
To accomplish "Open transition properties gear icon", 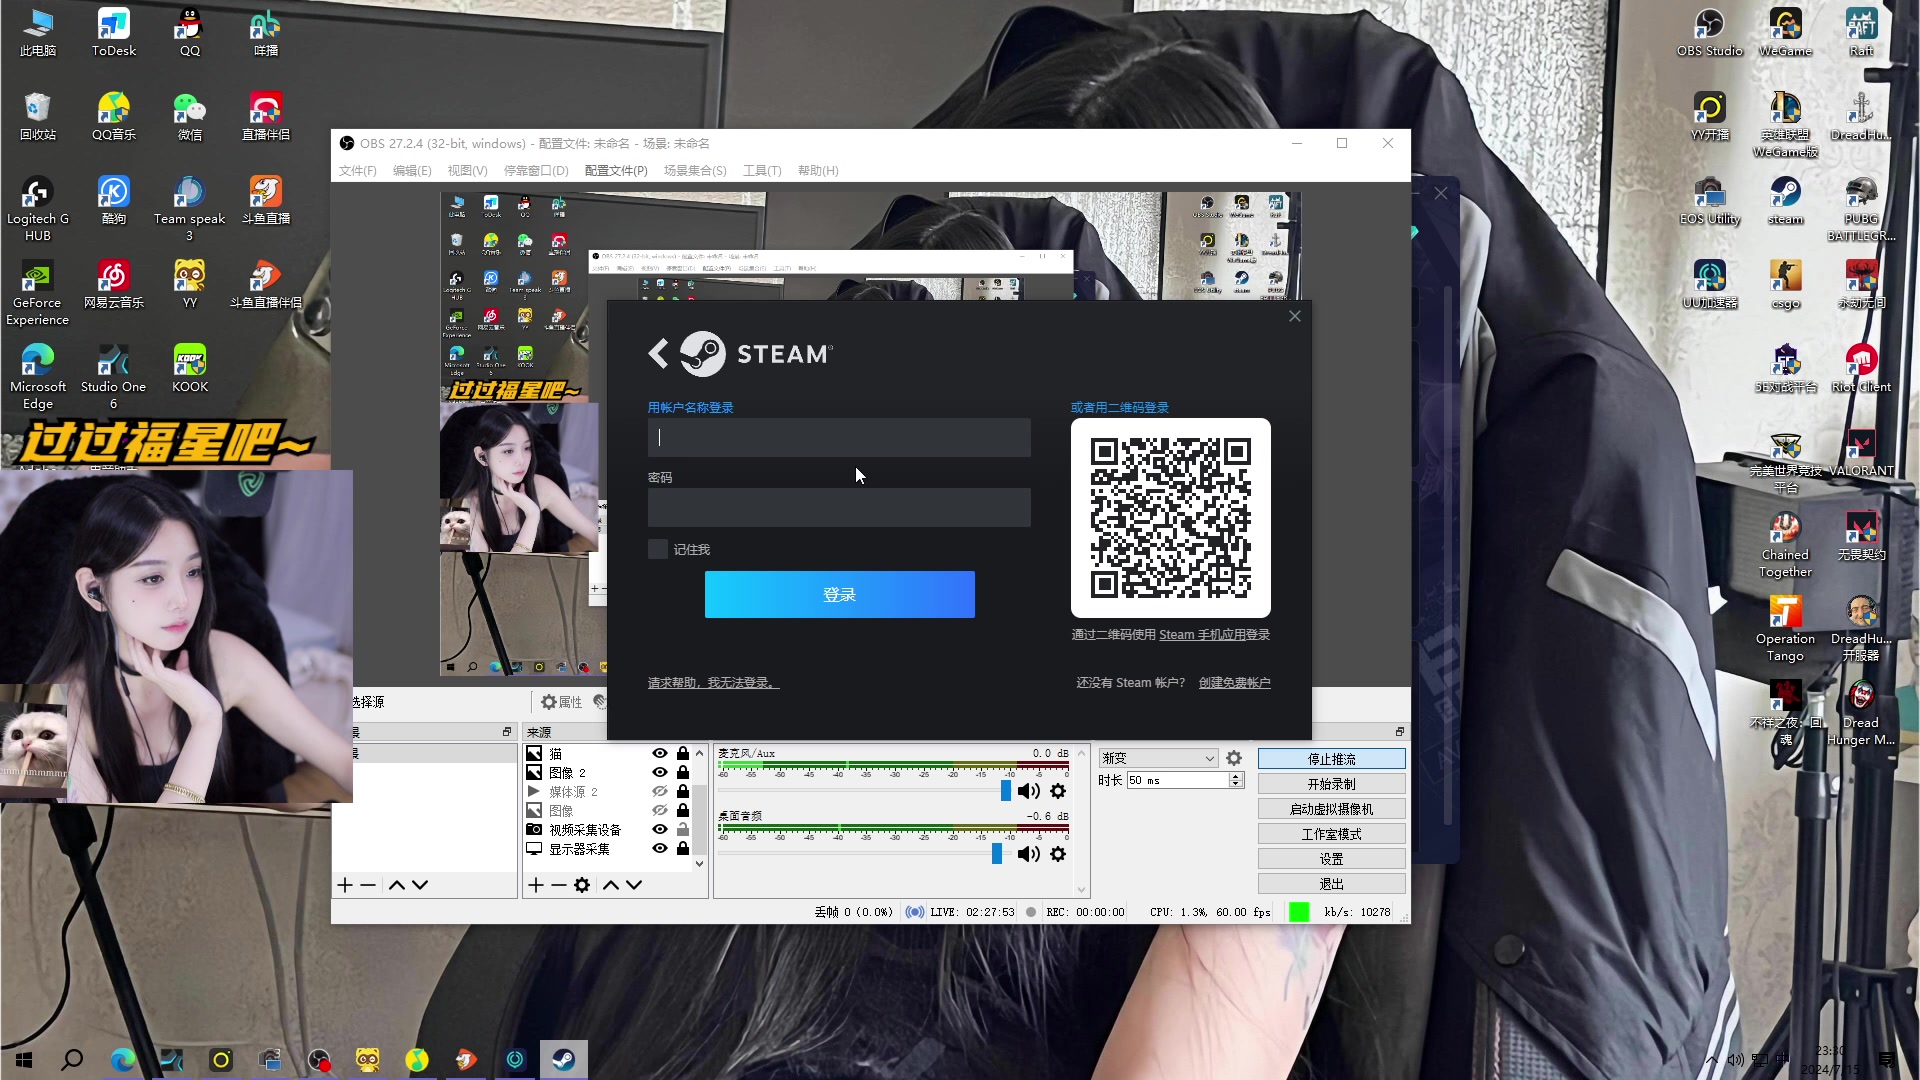I will (1234, 758).
